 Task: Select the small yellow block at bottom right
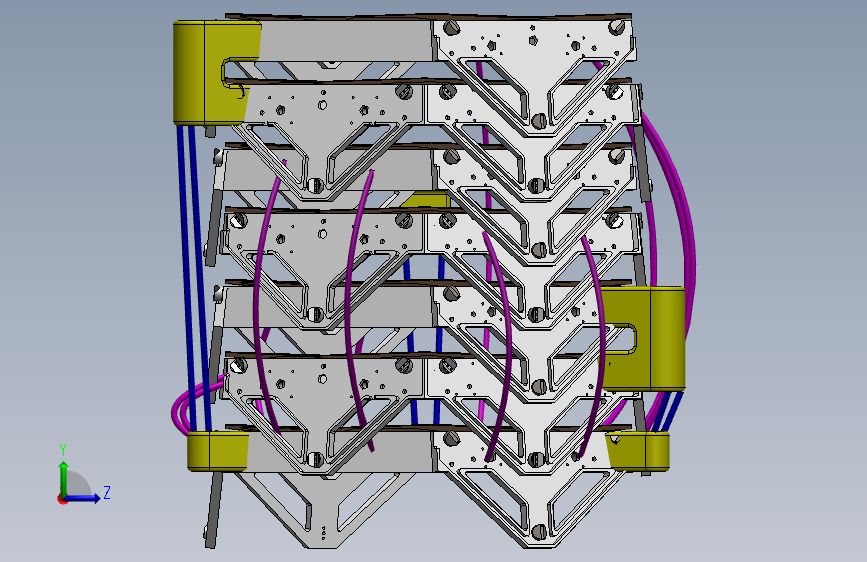point(638,451)
